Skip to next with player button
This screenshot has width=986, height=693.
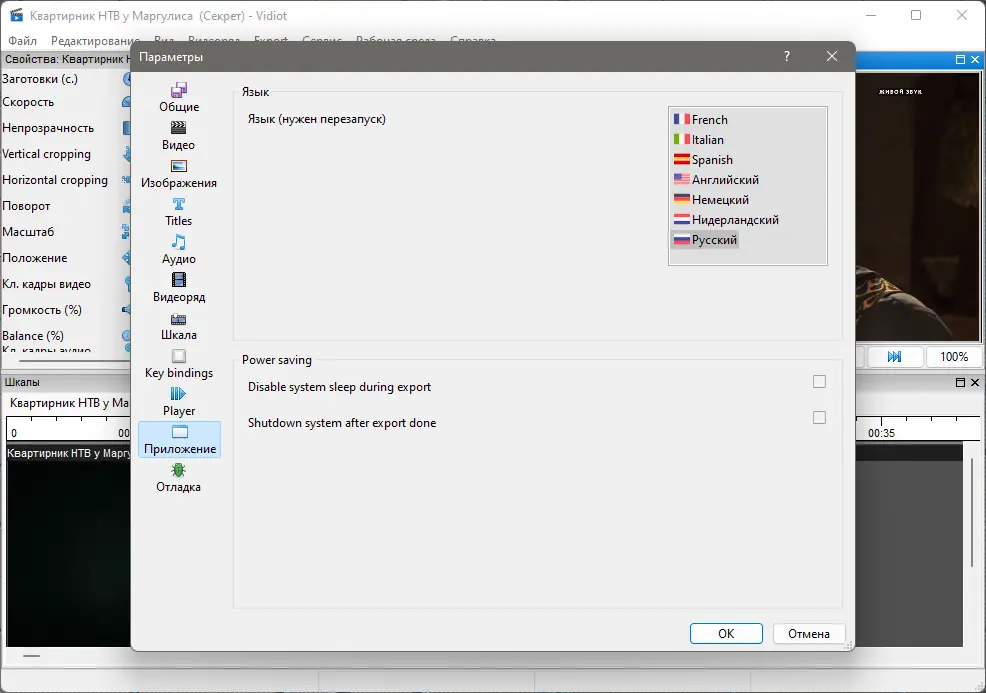(894, 357)
